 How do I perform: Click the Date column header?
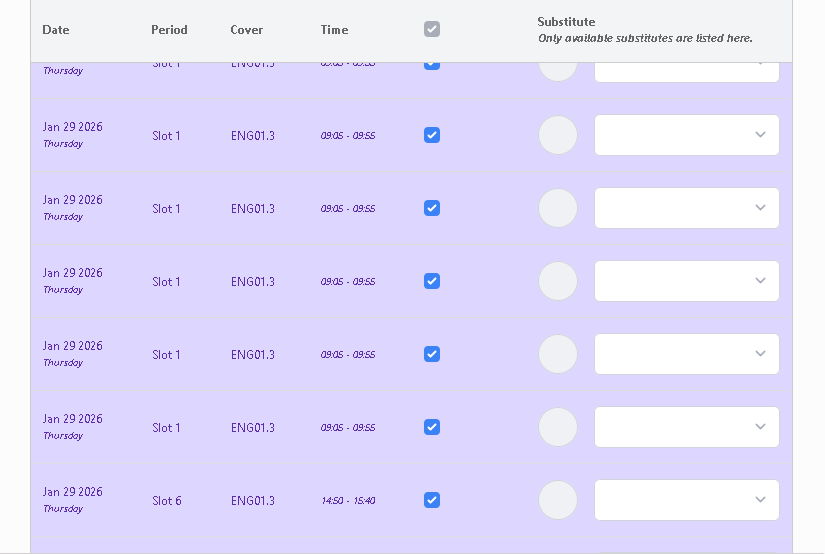[x=56, y=30]
